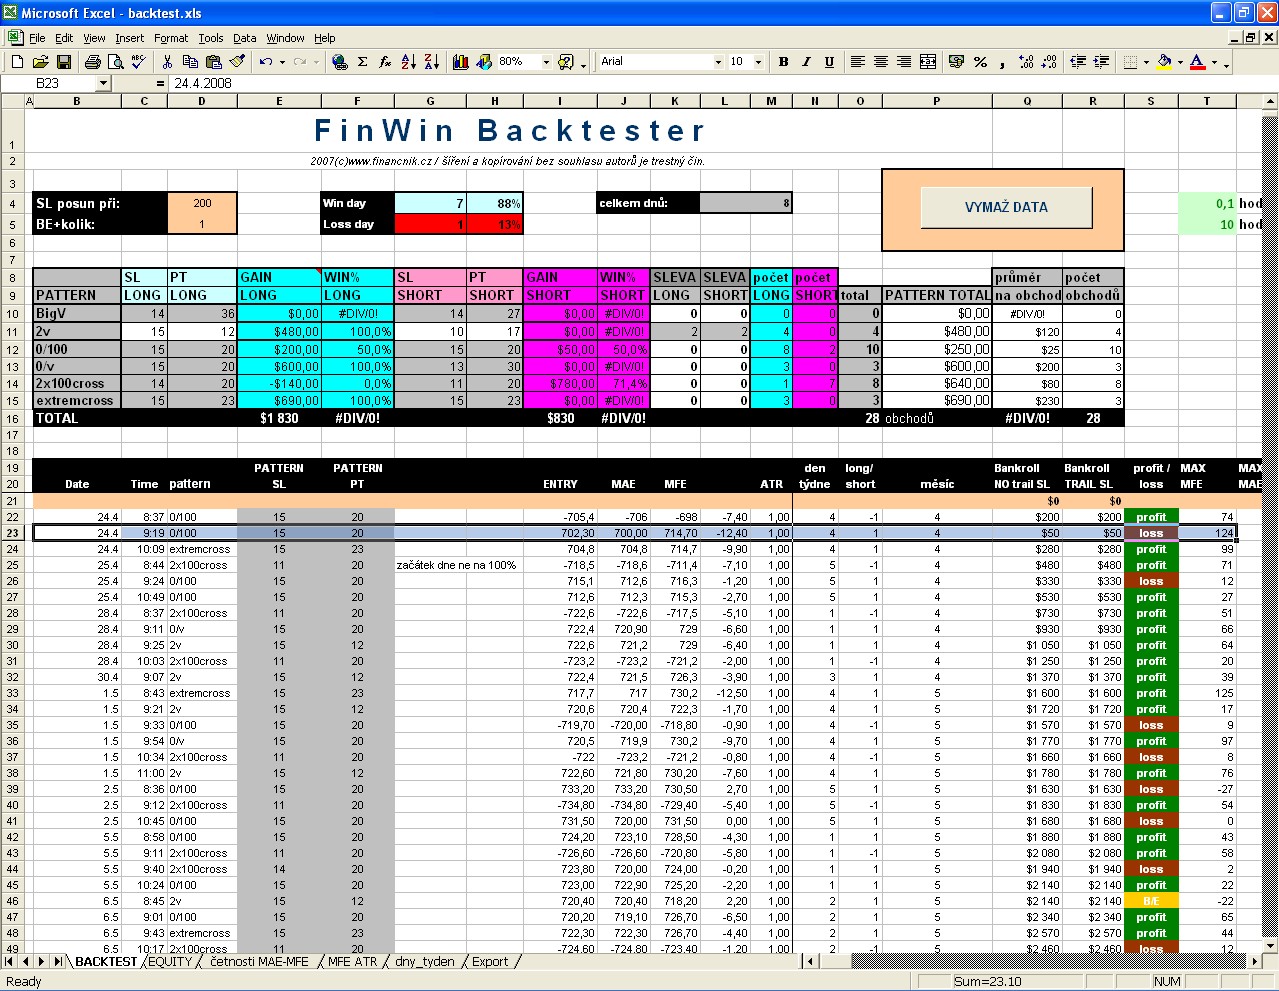Open the Insert menu
Image resolution: width=1279 pixels, height=991 pixels.
[x=129, y=38]
